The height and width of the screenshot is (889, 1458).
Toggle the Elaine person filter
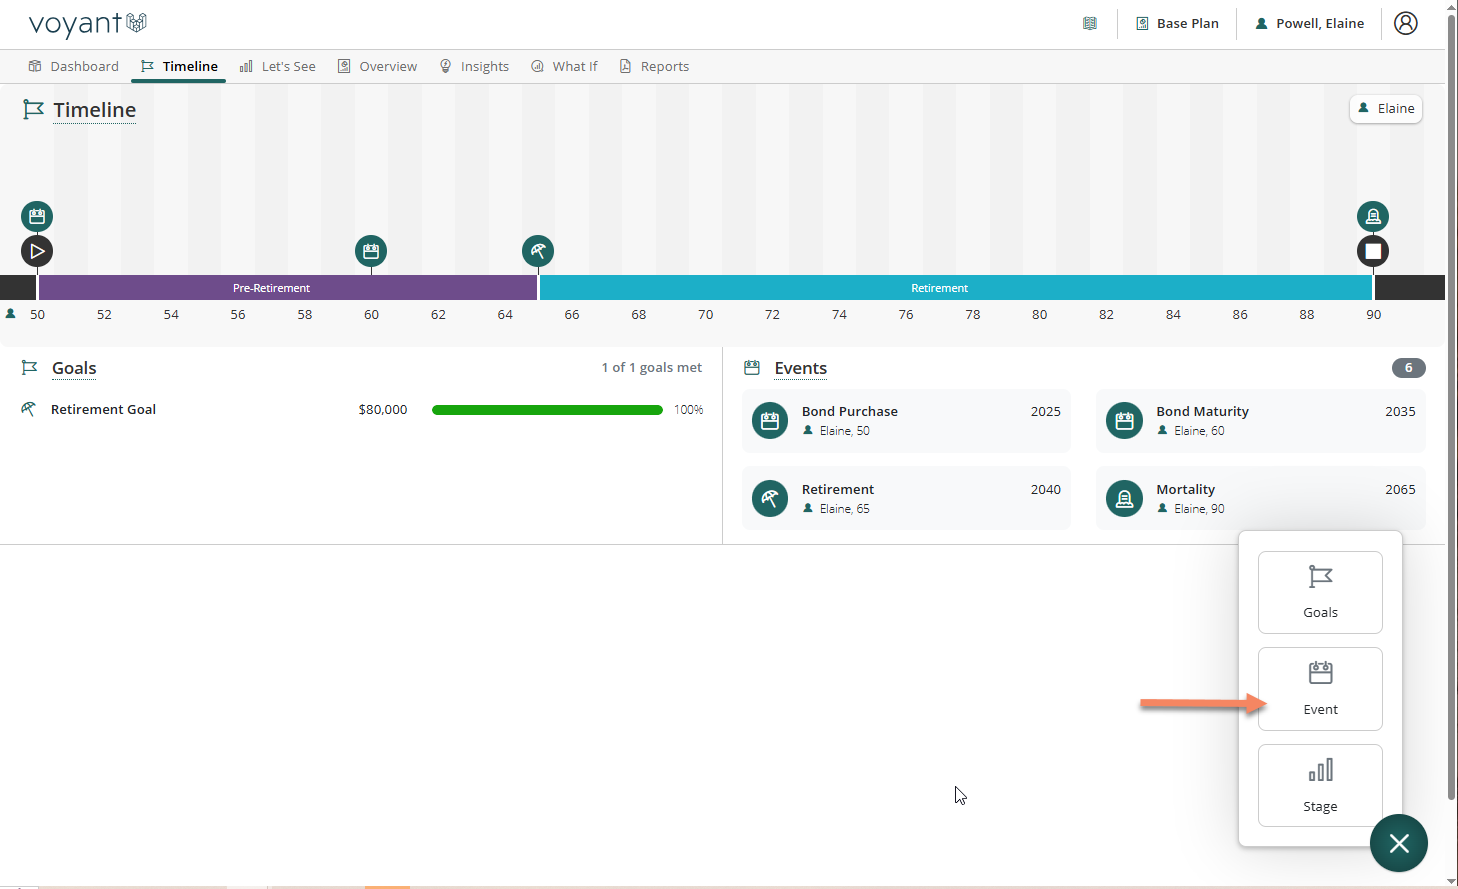[x=1385, y=108]
